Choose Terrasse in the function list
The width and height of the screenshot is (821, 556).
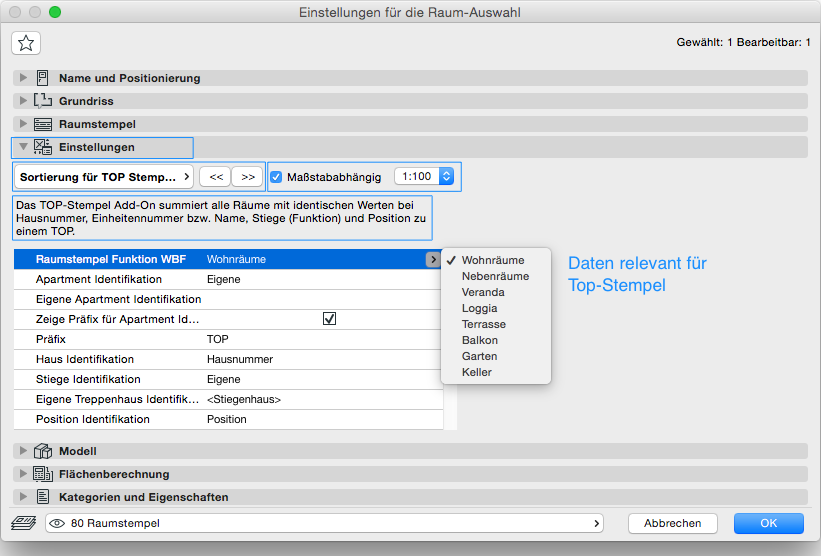pyautogui.click(x=484, y=324)
